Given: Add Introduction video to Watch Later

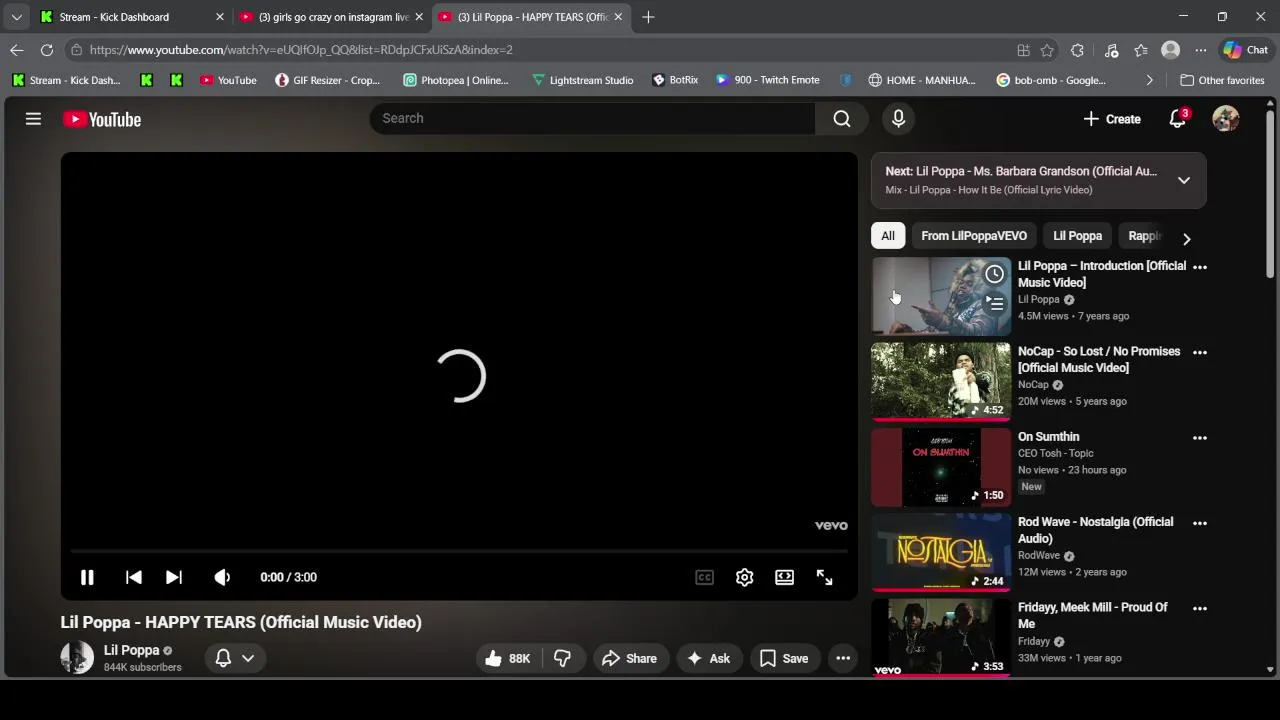Looking at the screenshot, I should [x=994, y=274].
